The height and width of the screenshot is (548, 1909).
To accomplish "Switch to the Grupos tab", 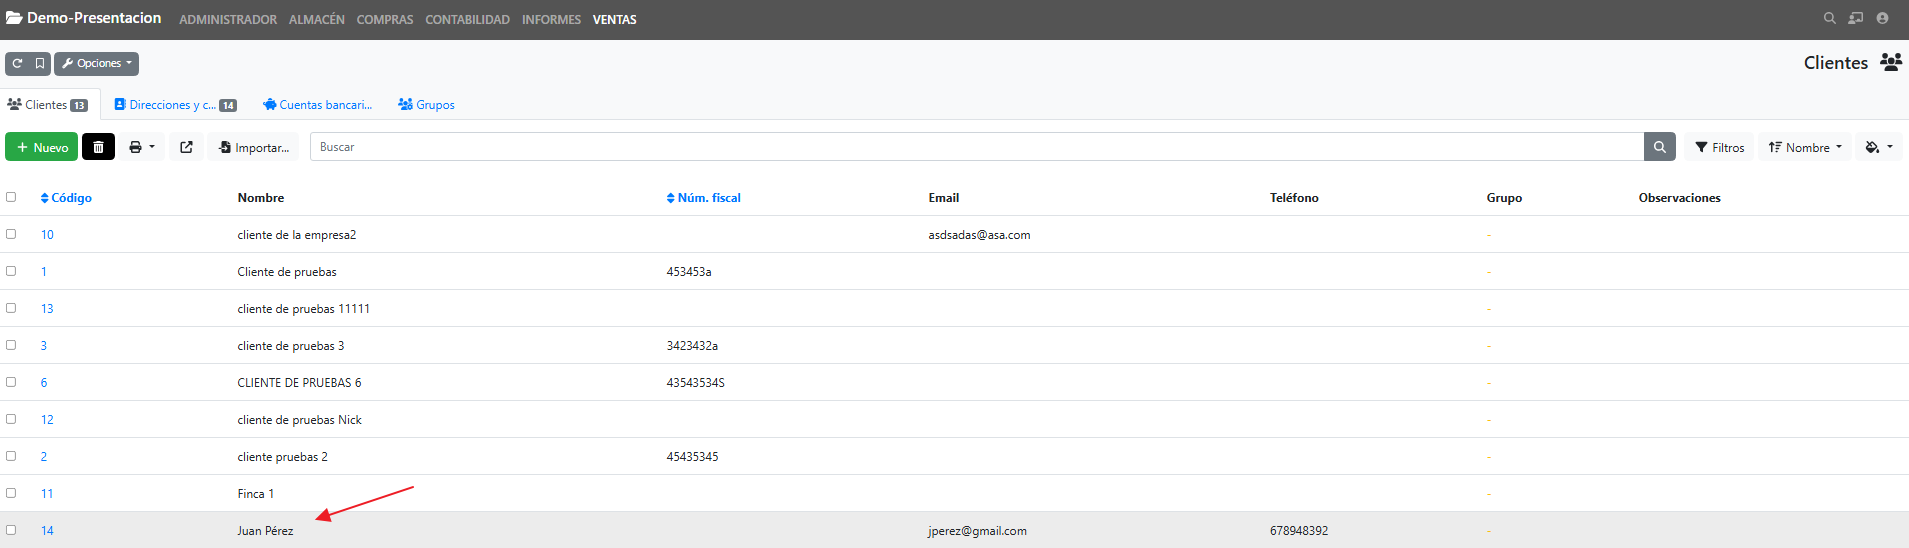I will click(x=426, y=105).
